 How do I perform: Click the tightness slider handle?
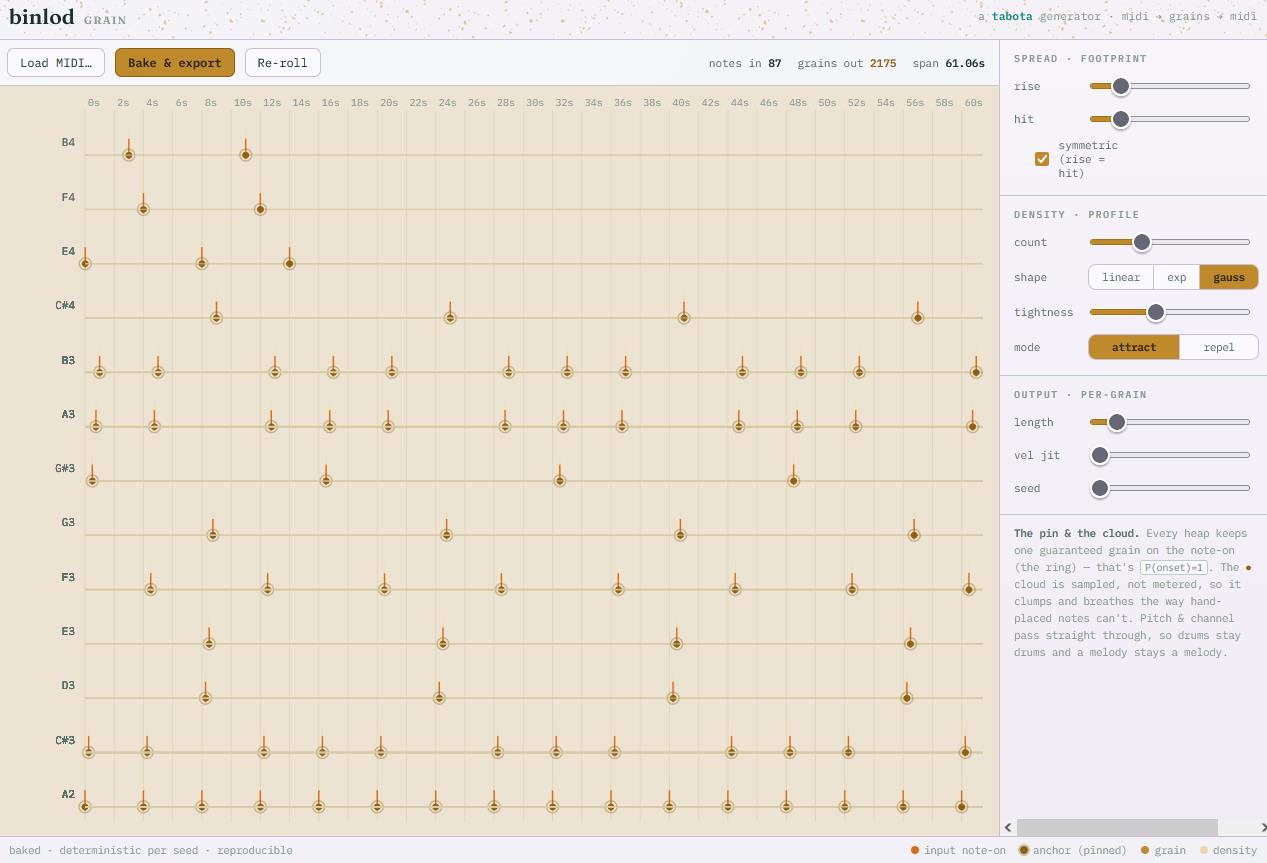click(x=1156, y=312)
